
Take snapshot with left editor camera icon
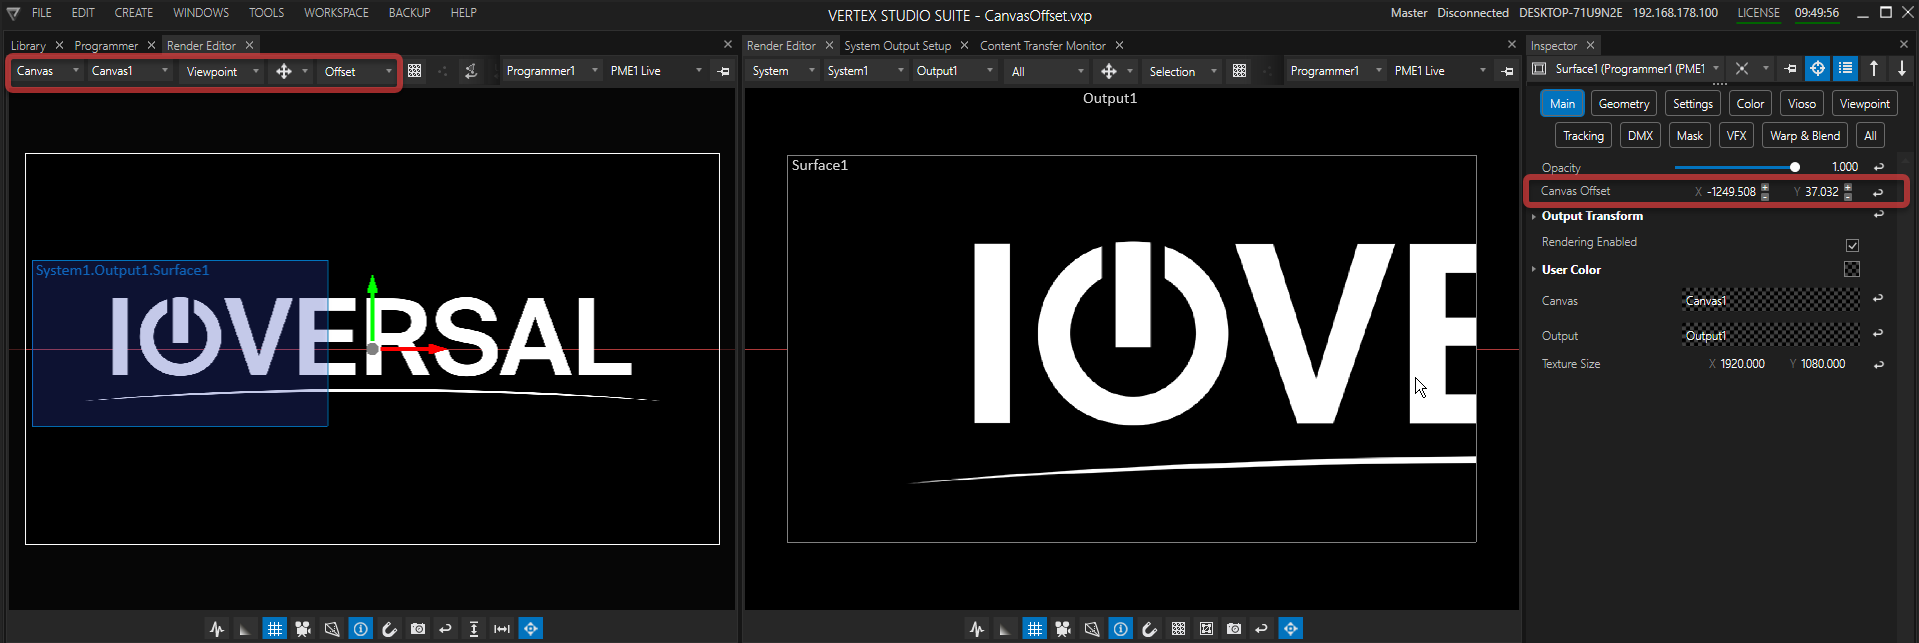pyautogui.click(x=418, y=629)
